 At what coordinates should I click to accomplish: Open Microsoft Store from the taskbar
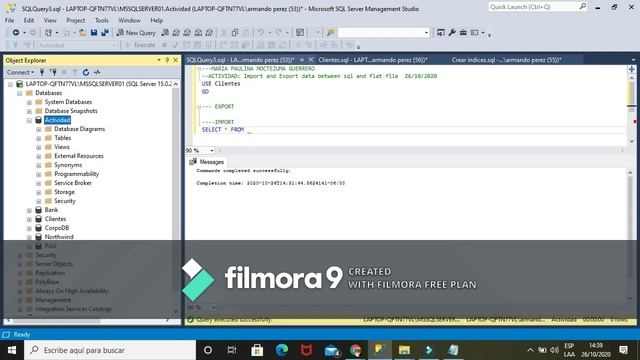point(257,350)
